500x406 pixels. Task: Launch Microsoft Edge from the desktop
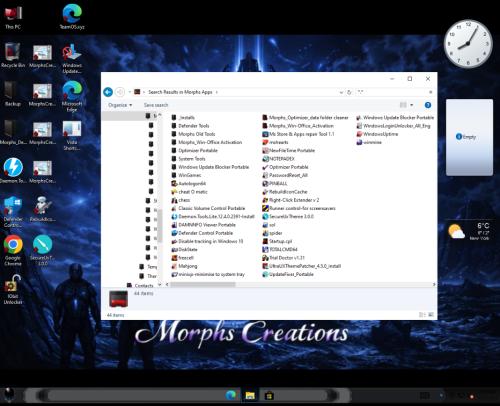point(72,97)
